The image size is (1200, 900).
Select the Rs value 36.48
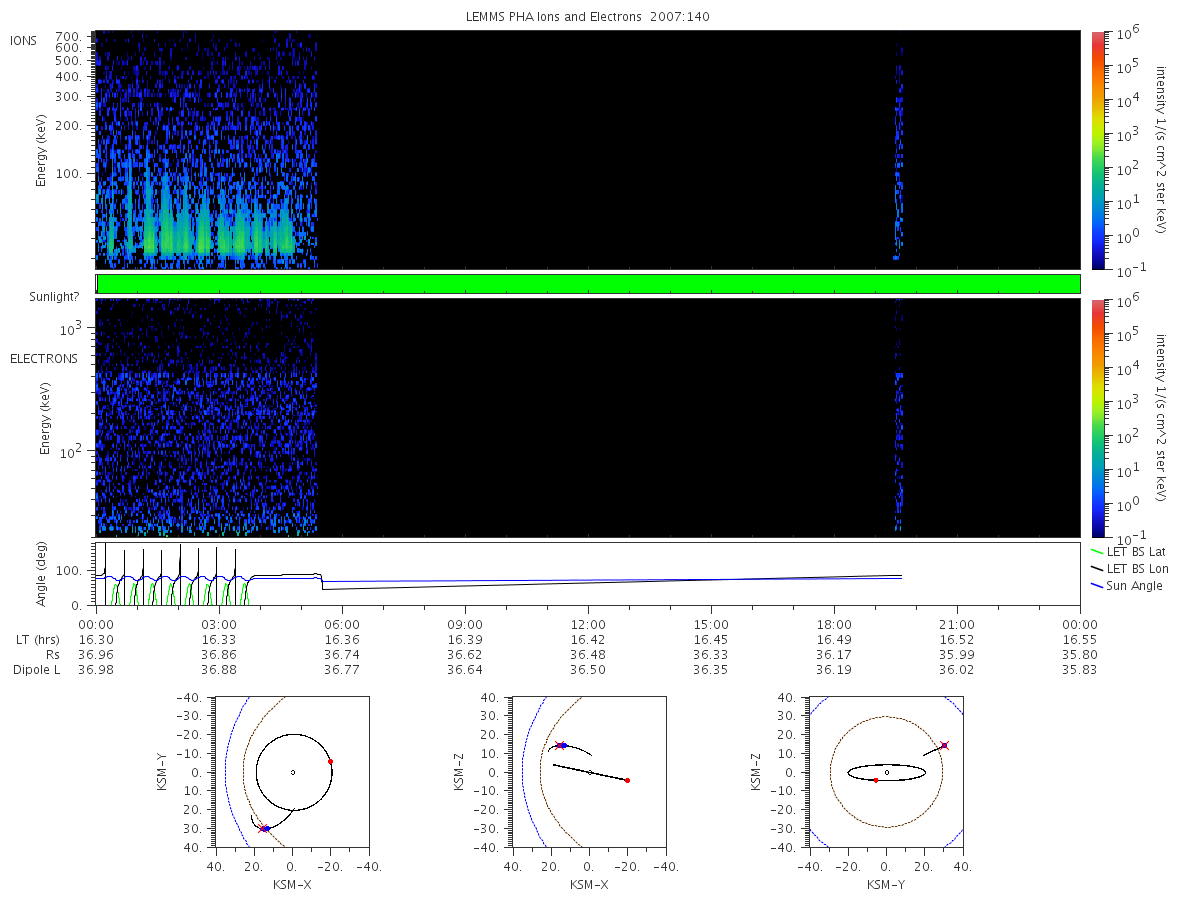[x=588, y=654]
